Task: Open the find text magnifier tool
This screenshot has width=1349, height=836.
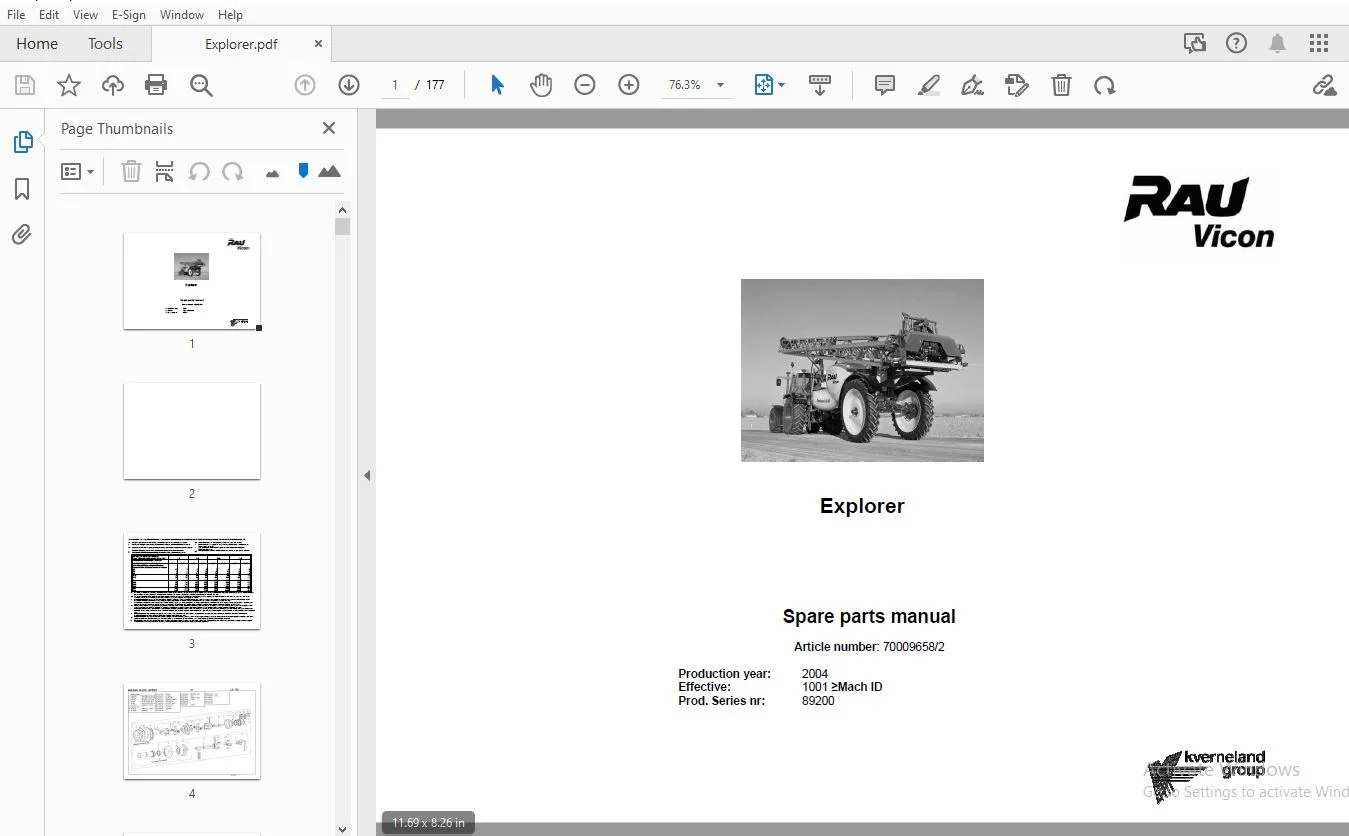Action: [x=201, y=85]
